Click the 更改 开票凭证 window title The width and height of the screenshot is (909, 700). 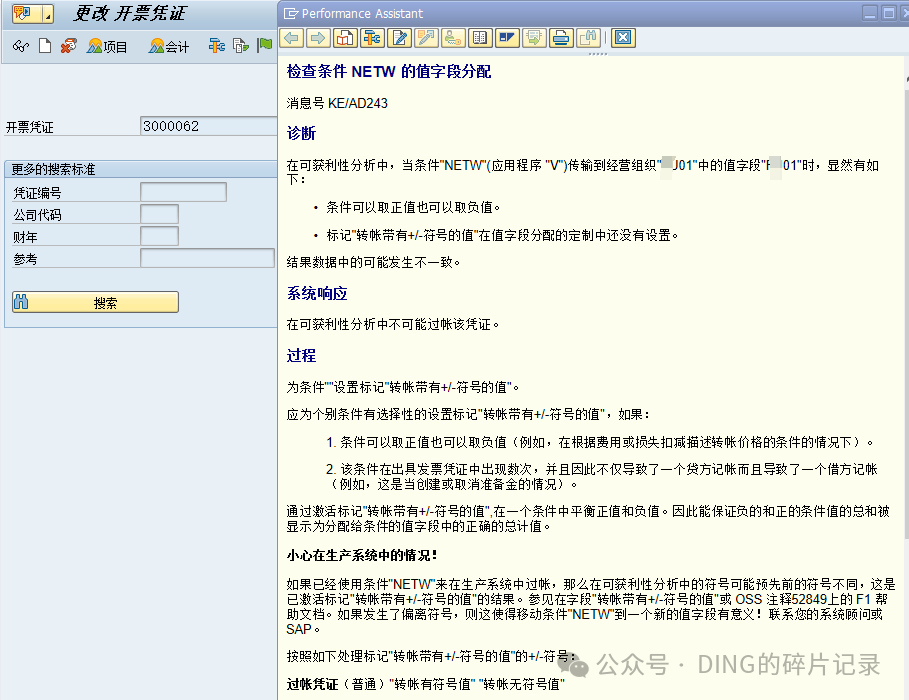tap(129, 13)
